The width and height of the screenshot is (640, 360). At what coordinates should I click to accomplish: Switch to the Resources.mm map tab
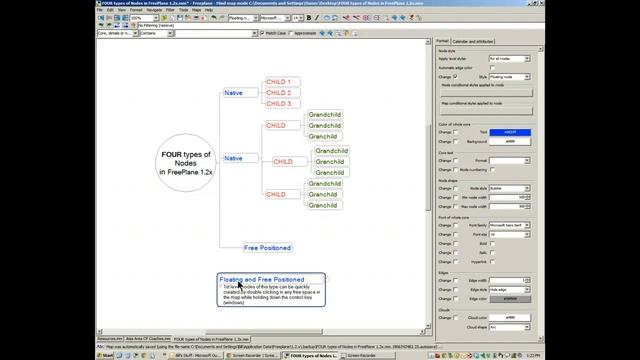(110, 339)
